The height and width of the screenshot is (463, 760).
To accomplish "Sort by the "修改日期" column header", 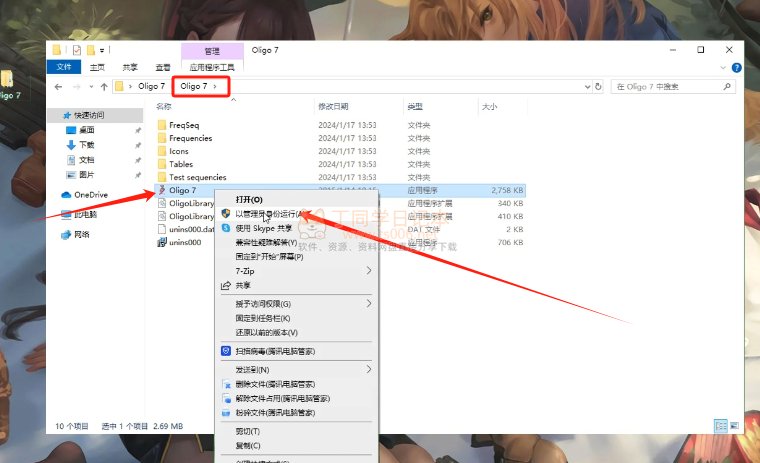I will coord(333,107).
